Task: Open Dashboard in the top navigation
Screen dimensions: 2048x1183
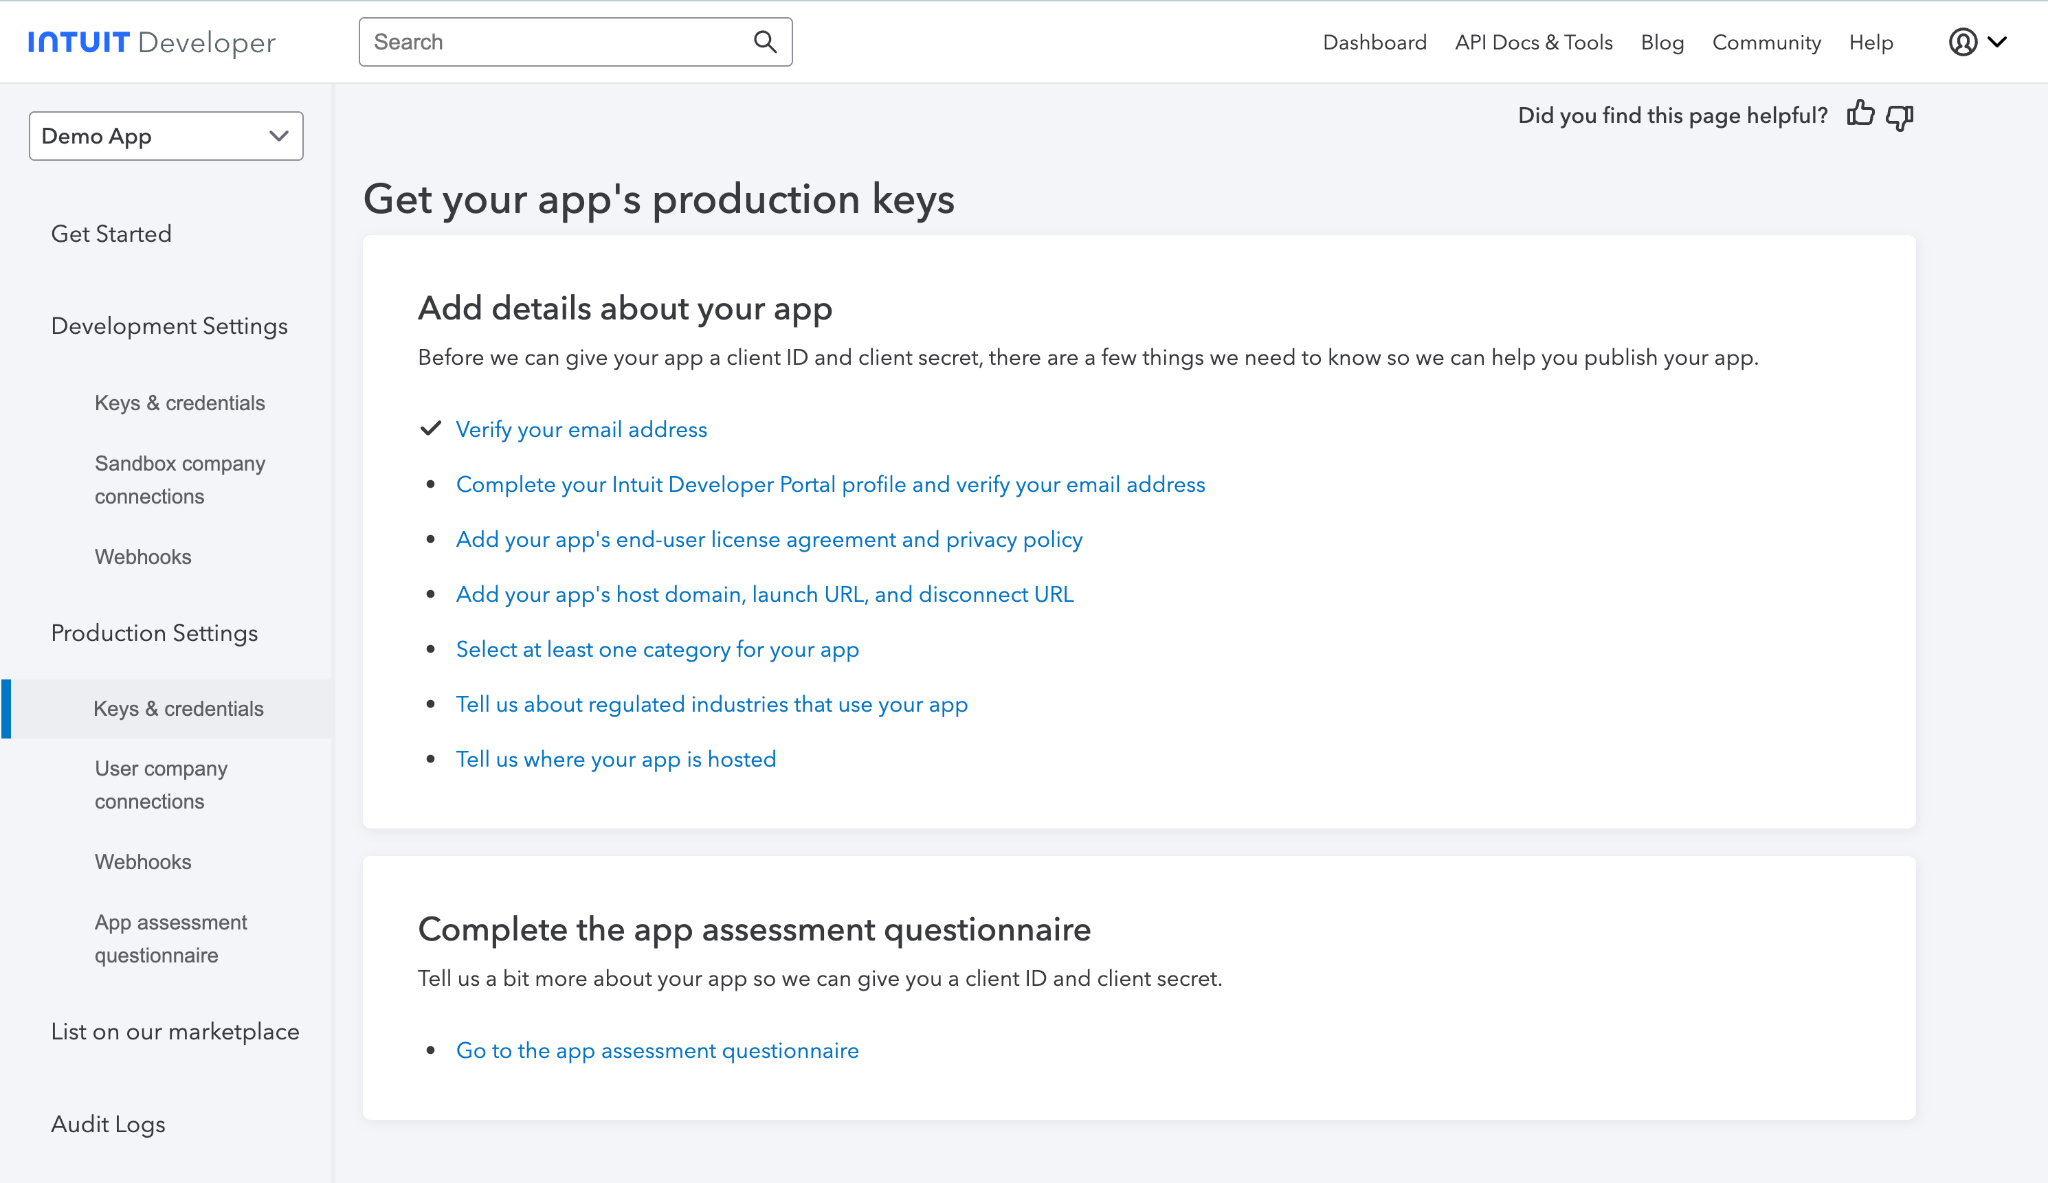Action: pyautogui.click(x=1374, y=42)
